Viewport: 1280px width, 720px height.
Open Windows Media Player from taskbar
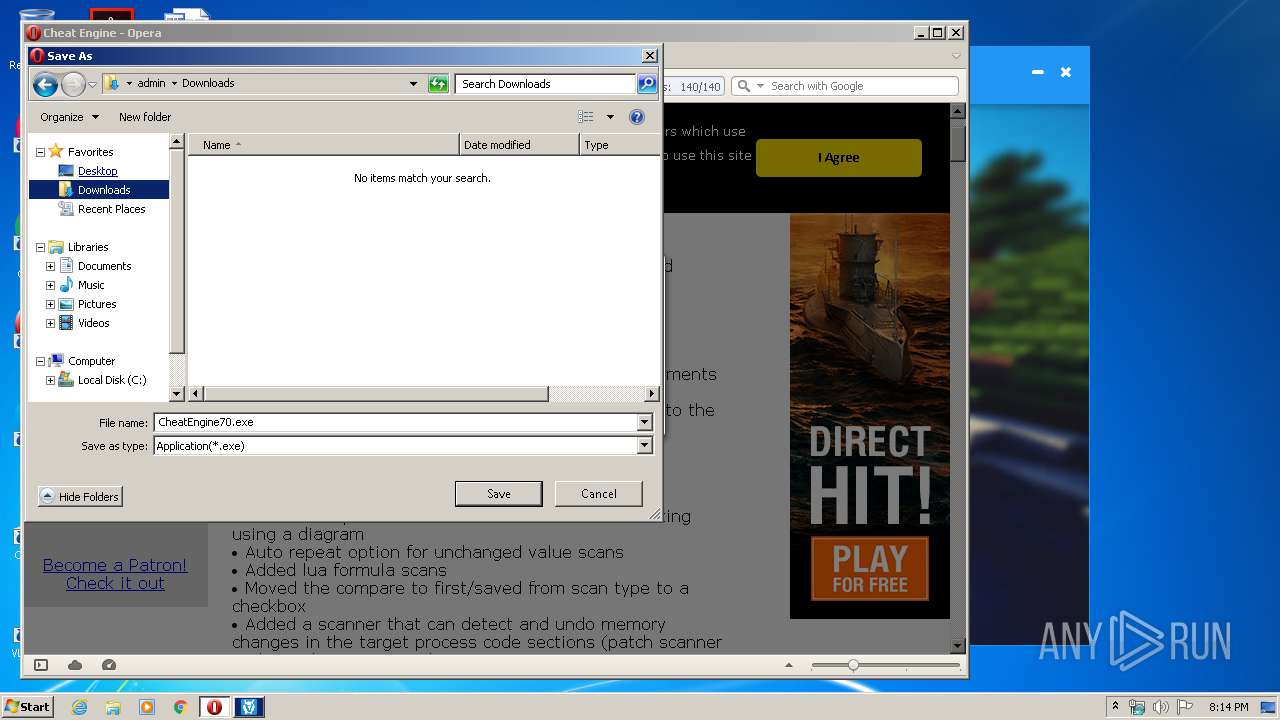coord(147,707)
